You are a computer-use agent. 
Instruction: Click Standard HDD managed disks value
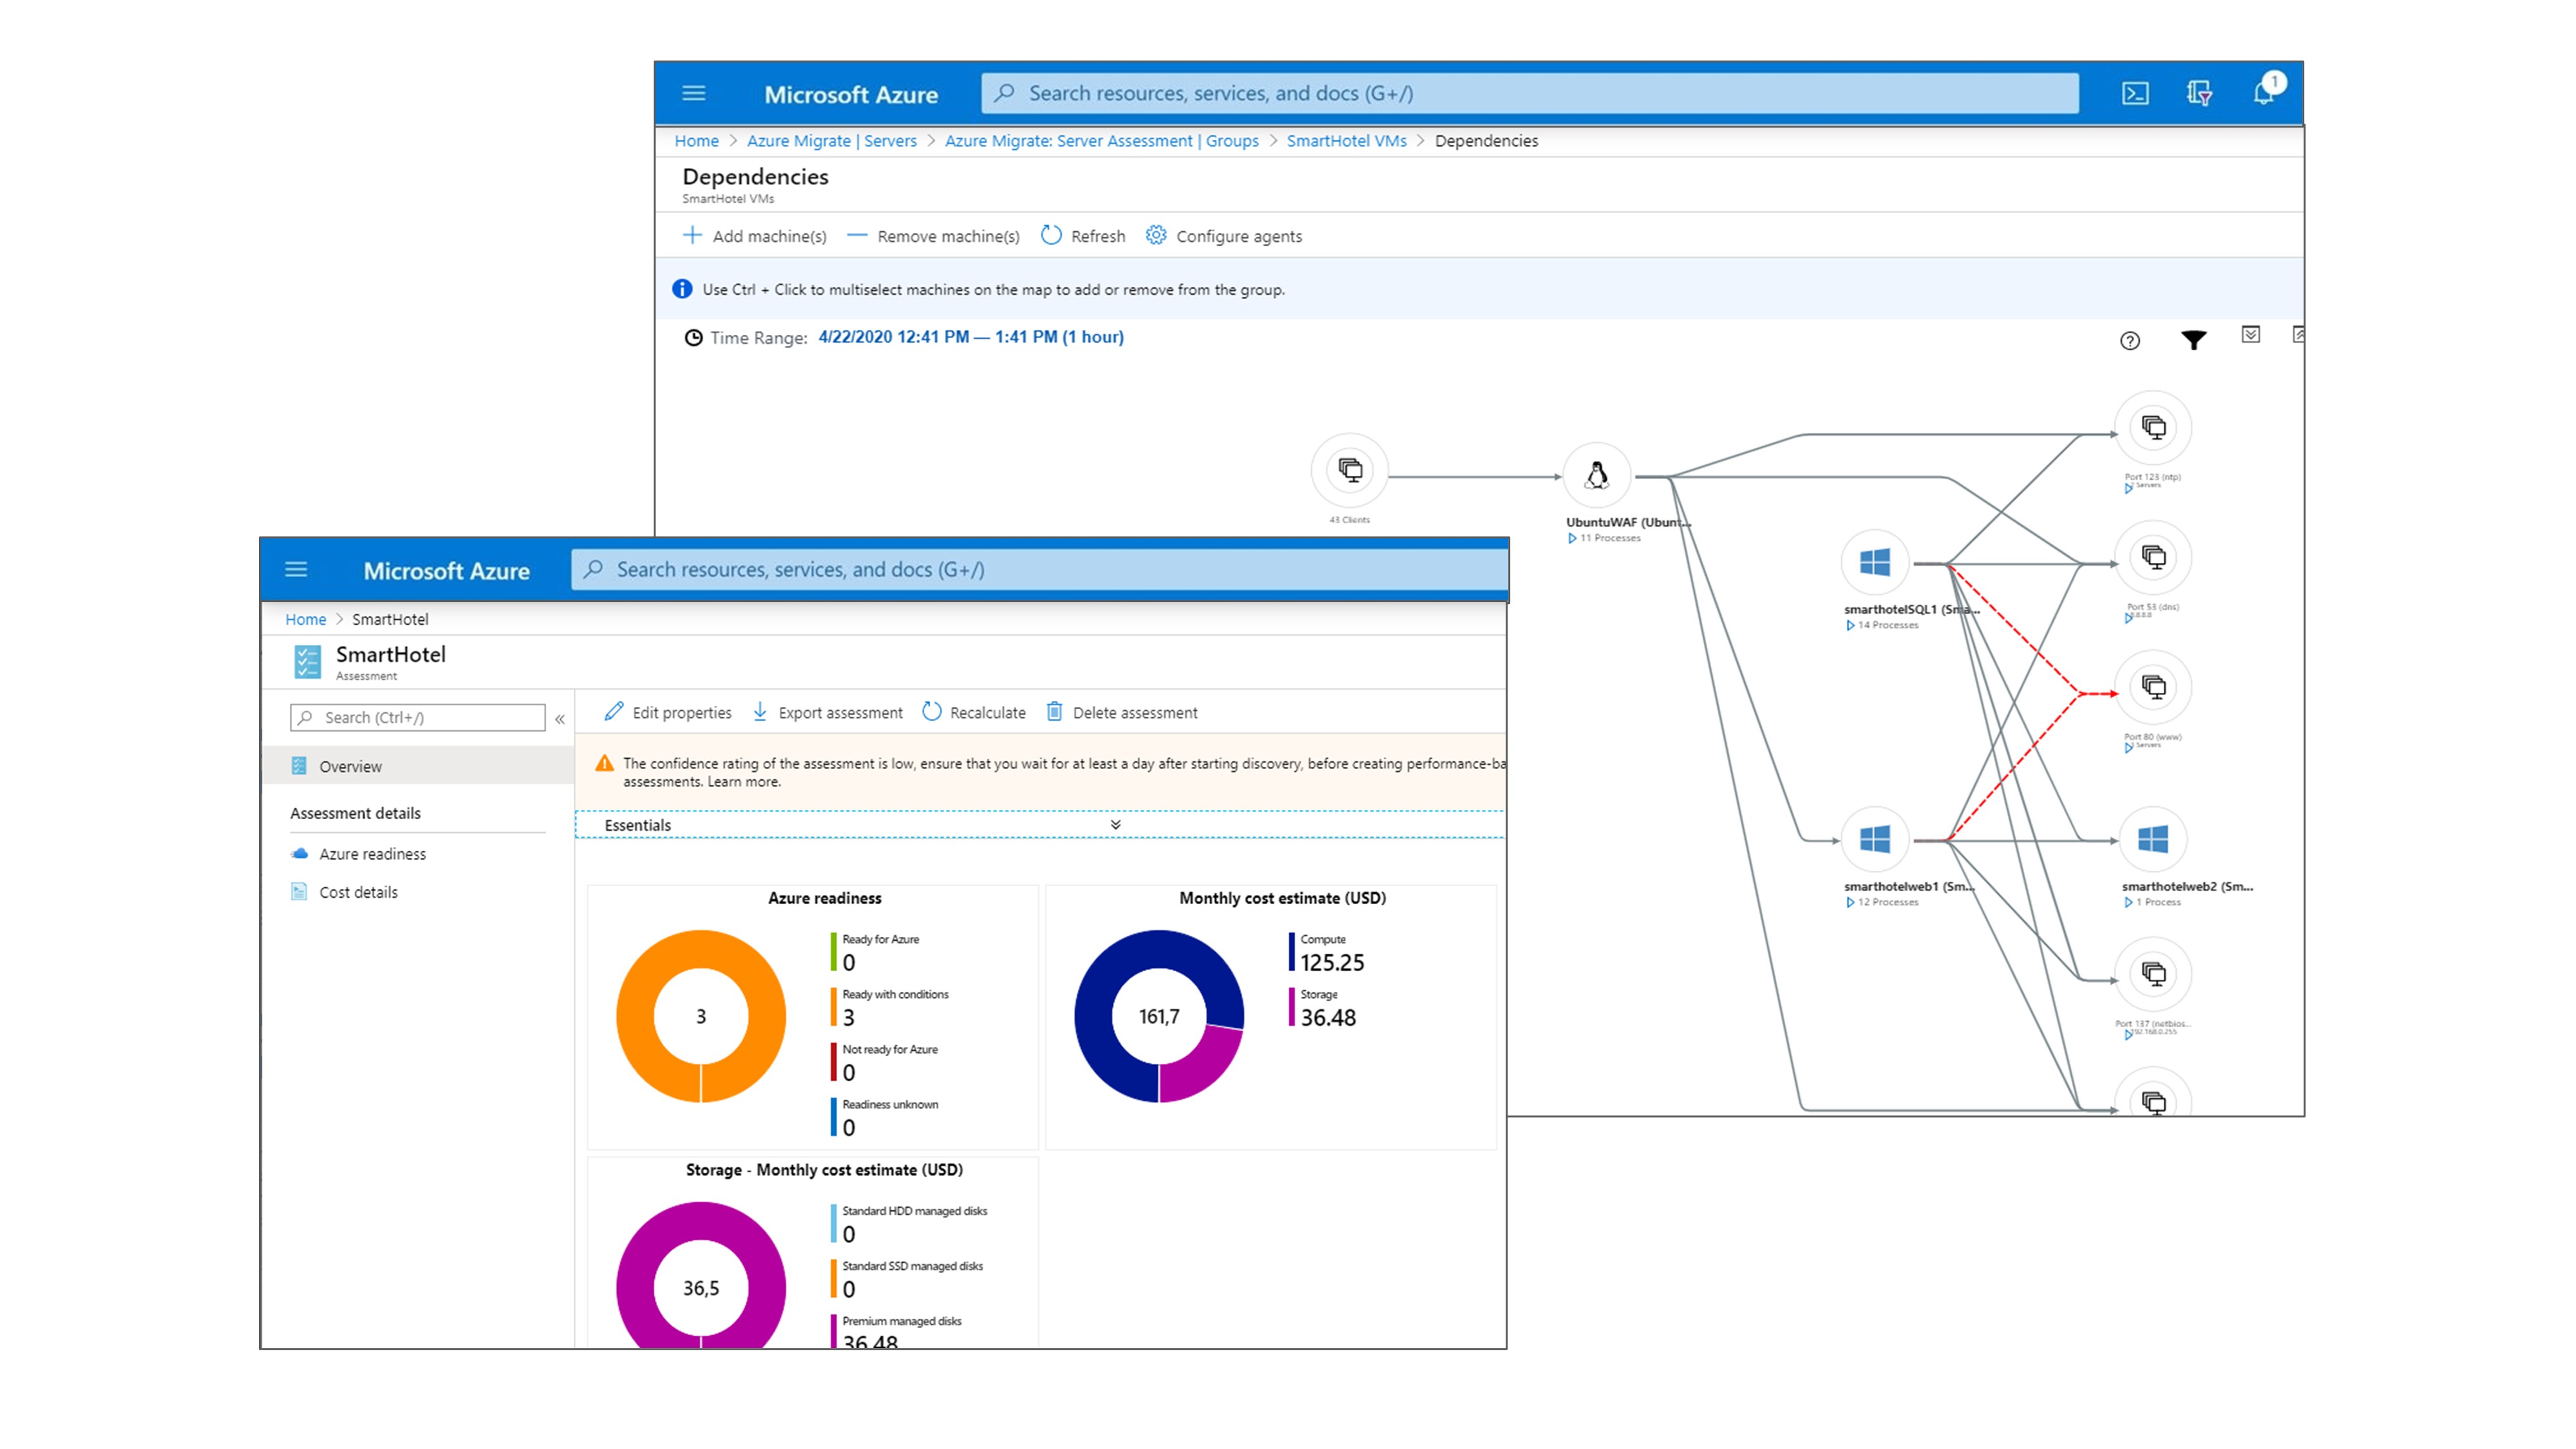point(848,1234)
